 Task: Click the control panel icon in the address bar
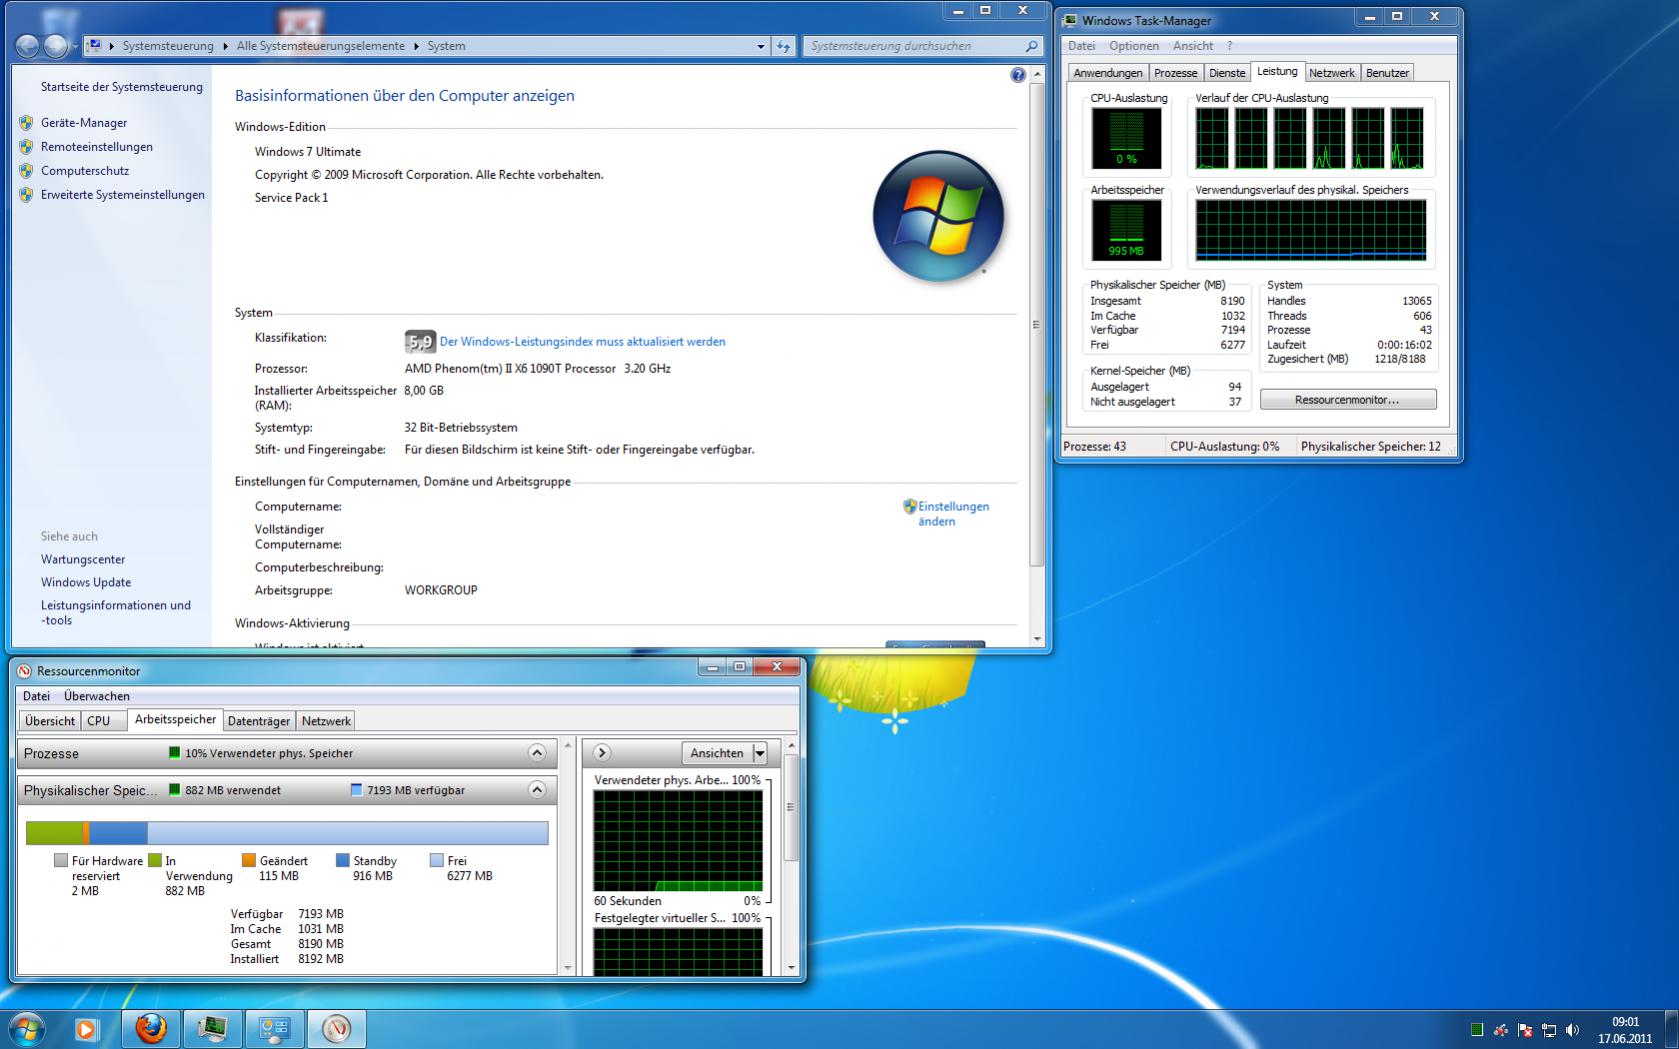click(x=94, y=45)
